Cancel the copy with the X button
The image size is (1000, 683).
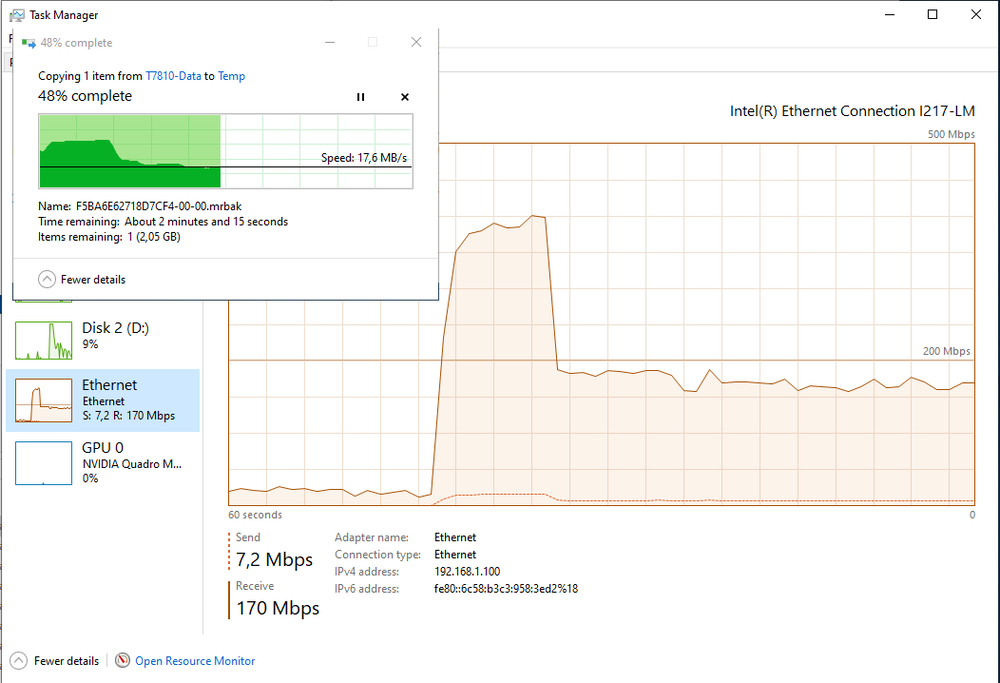[x=404, y=97]
